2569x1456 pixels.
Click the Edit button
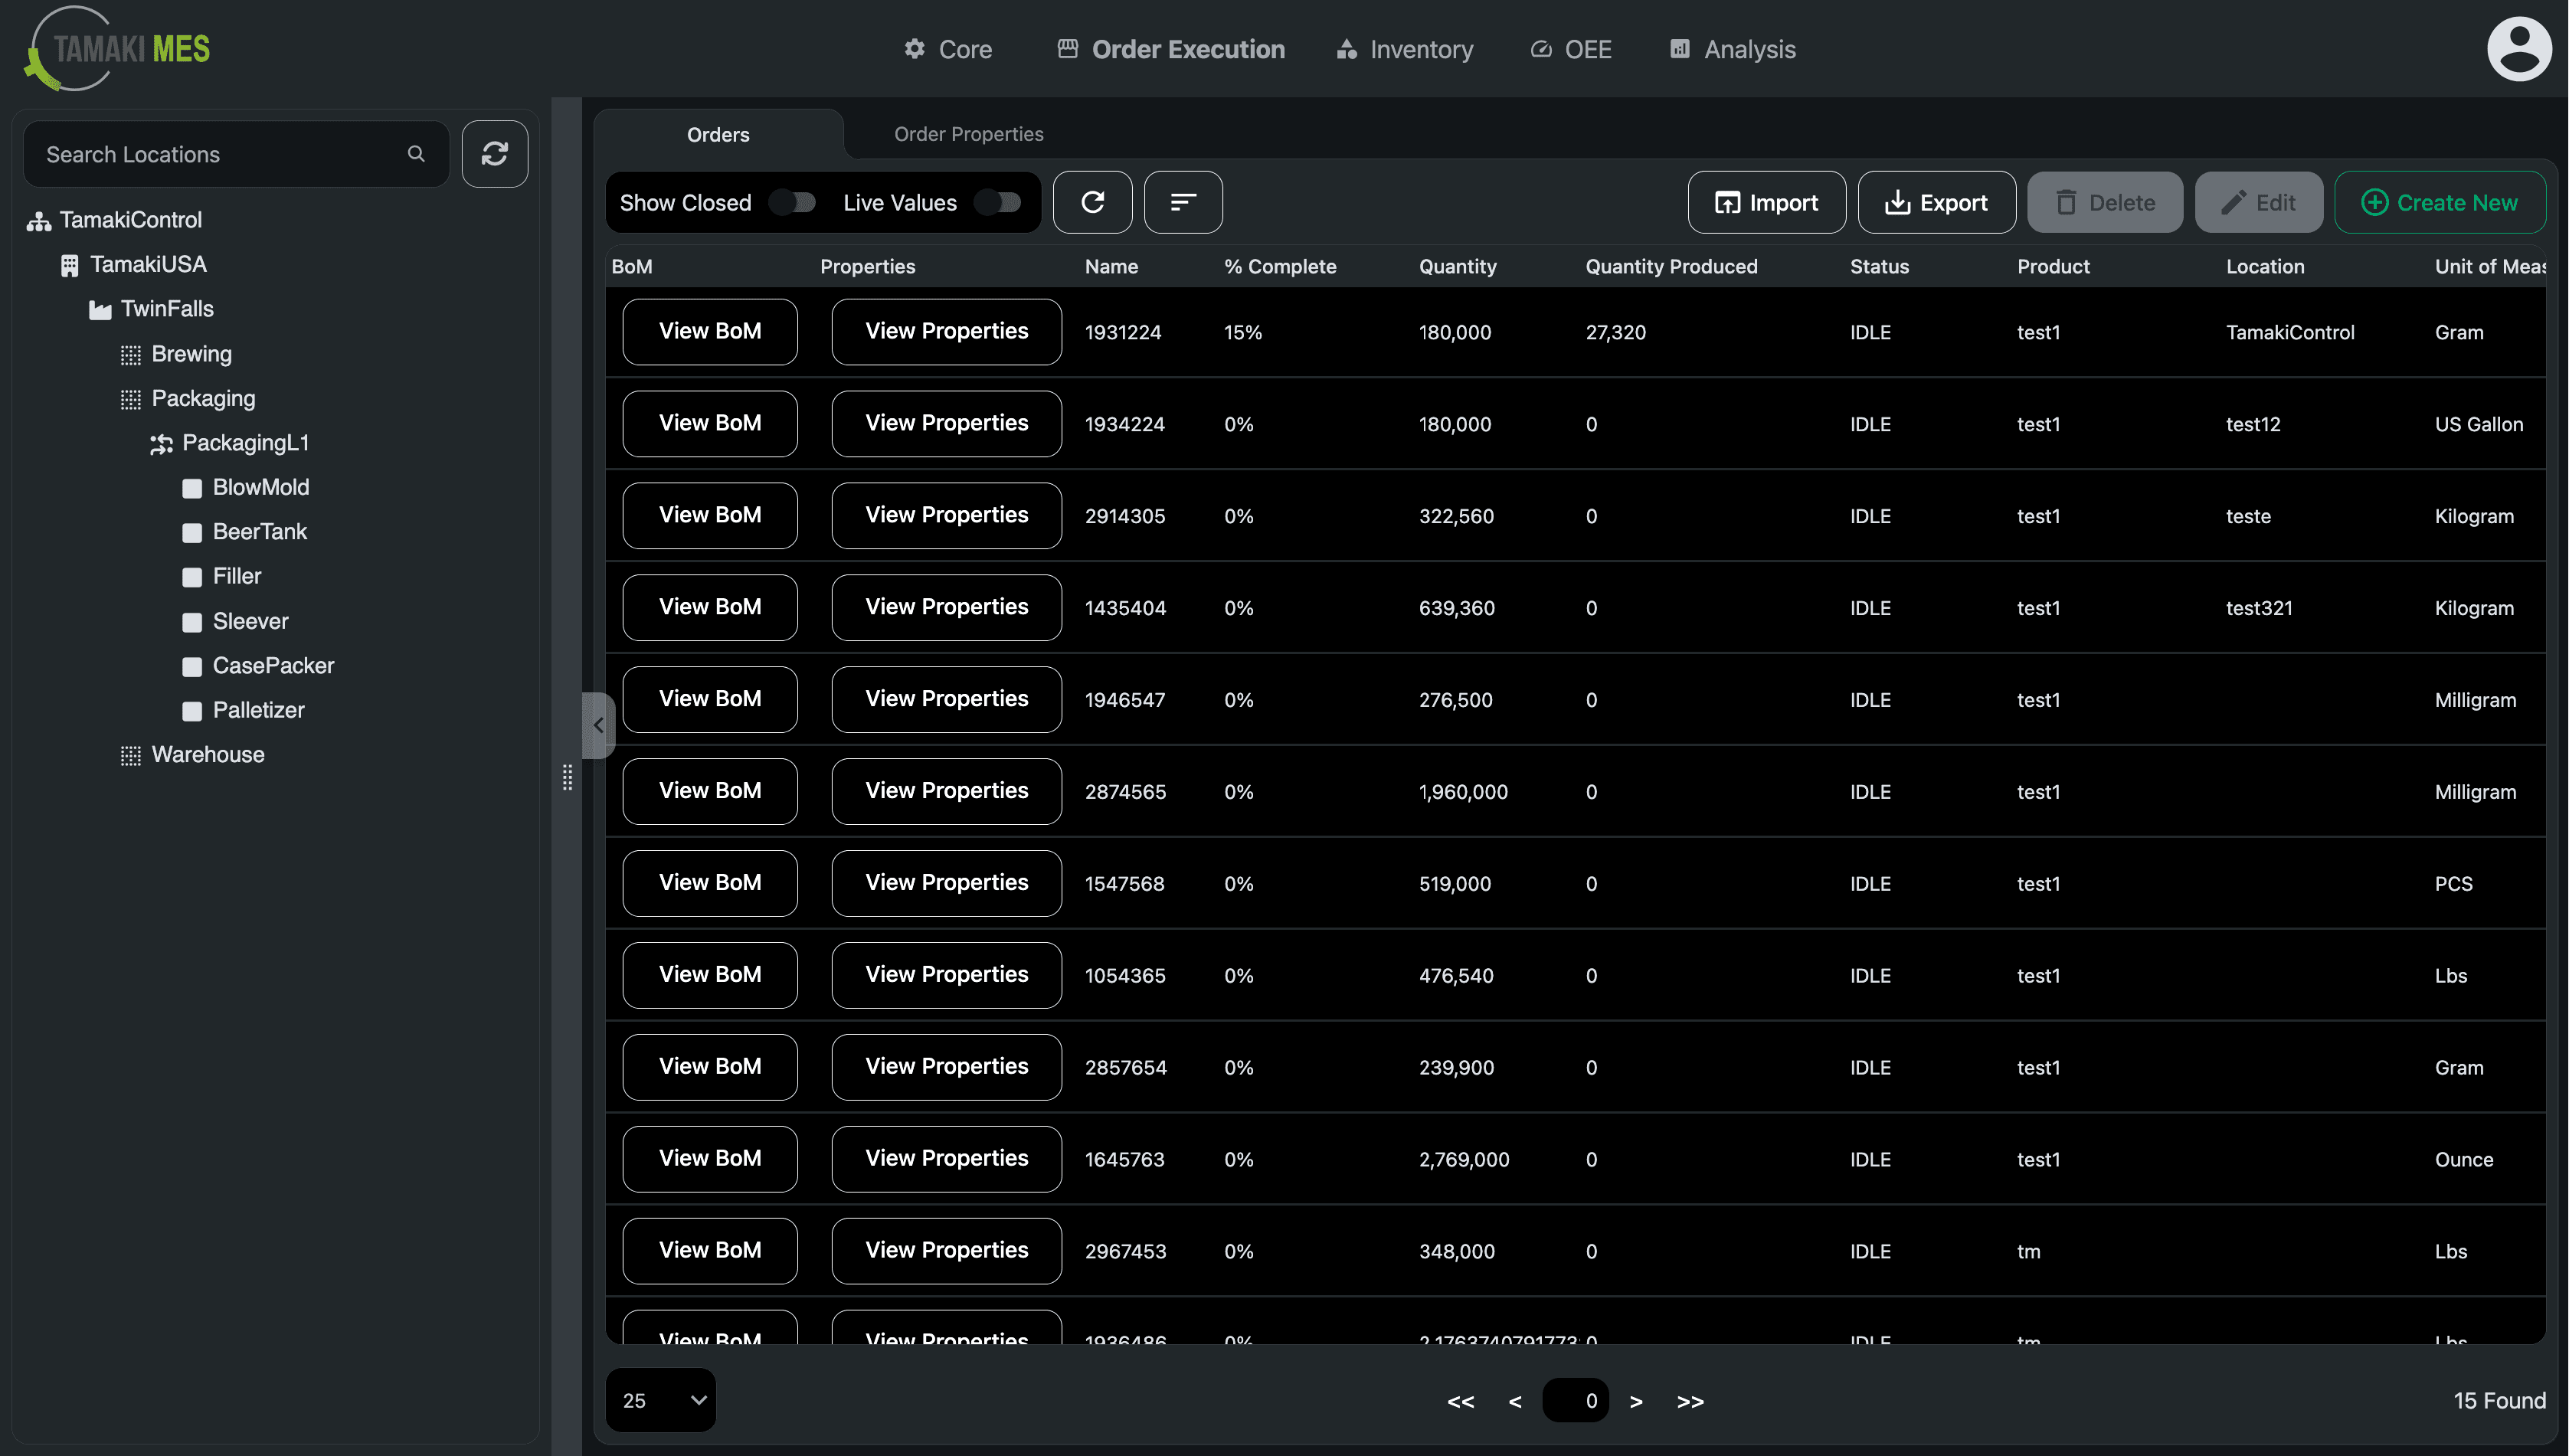[x=2259, y=202]
